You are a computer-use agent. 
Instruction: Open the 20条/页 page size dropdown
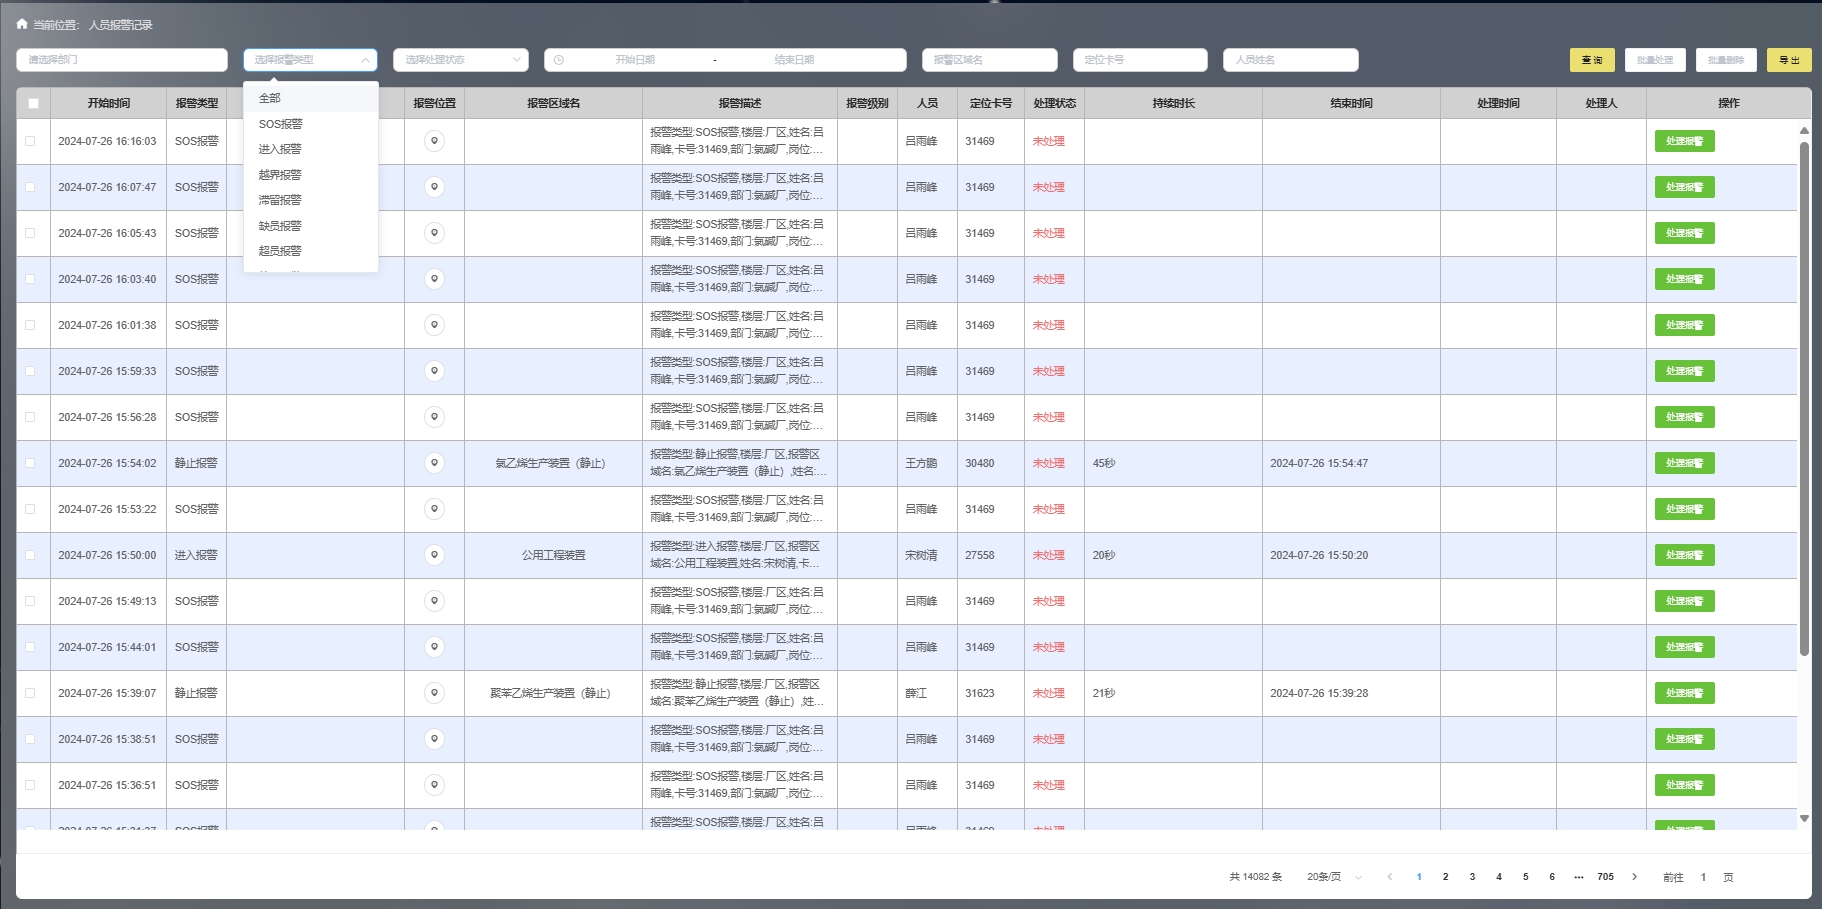click(x=1334, y=877)
